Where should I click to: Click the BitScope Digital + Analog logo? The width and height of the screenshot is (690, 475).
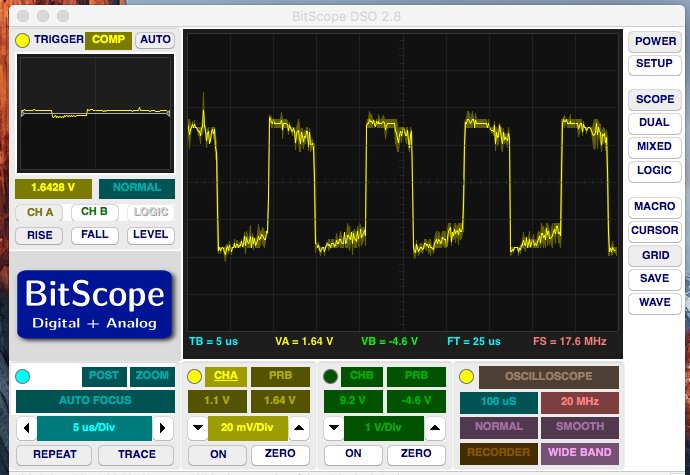(95, 305)
